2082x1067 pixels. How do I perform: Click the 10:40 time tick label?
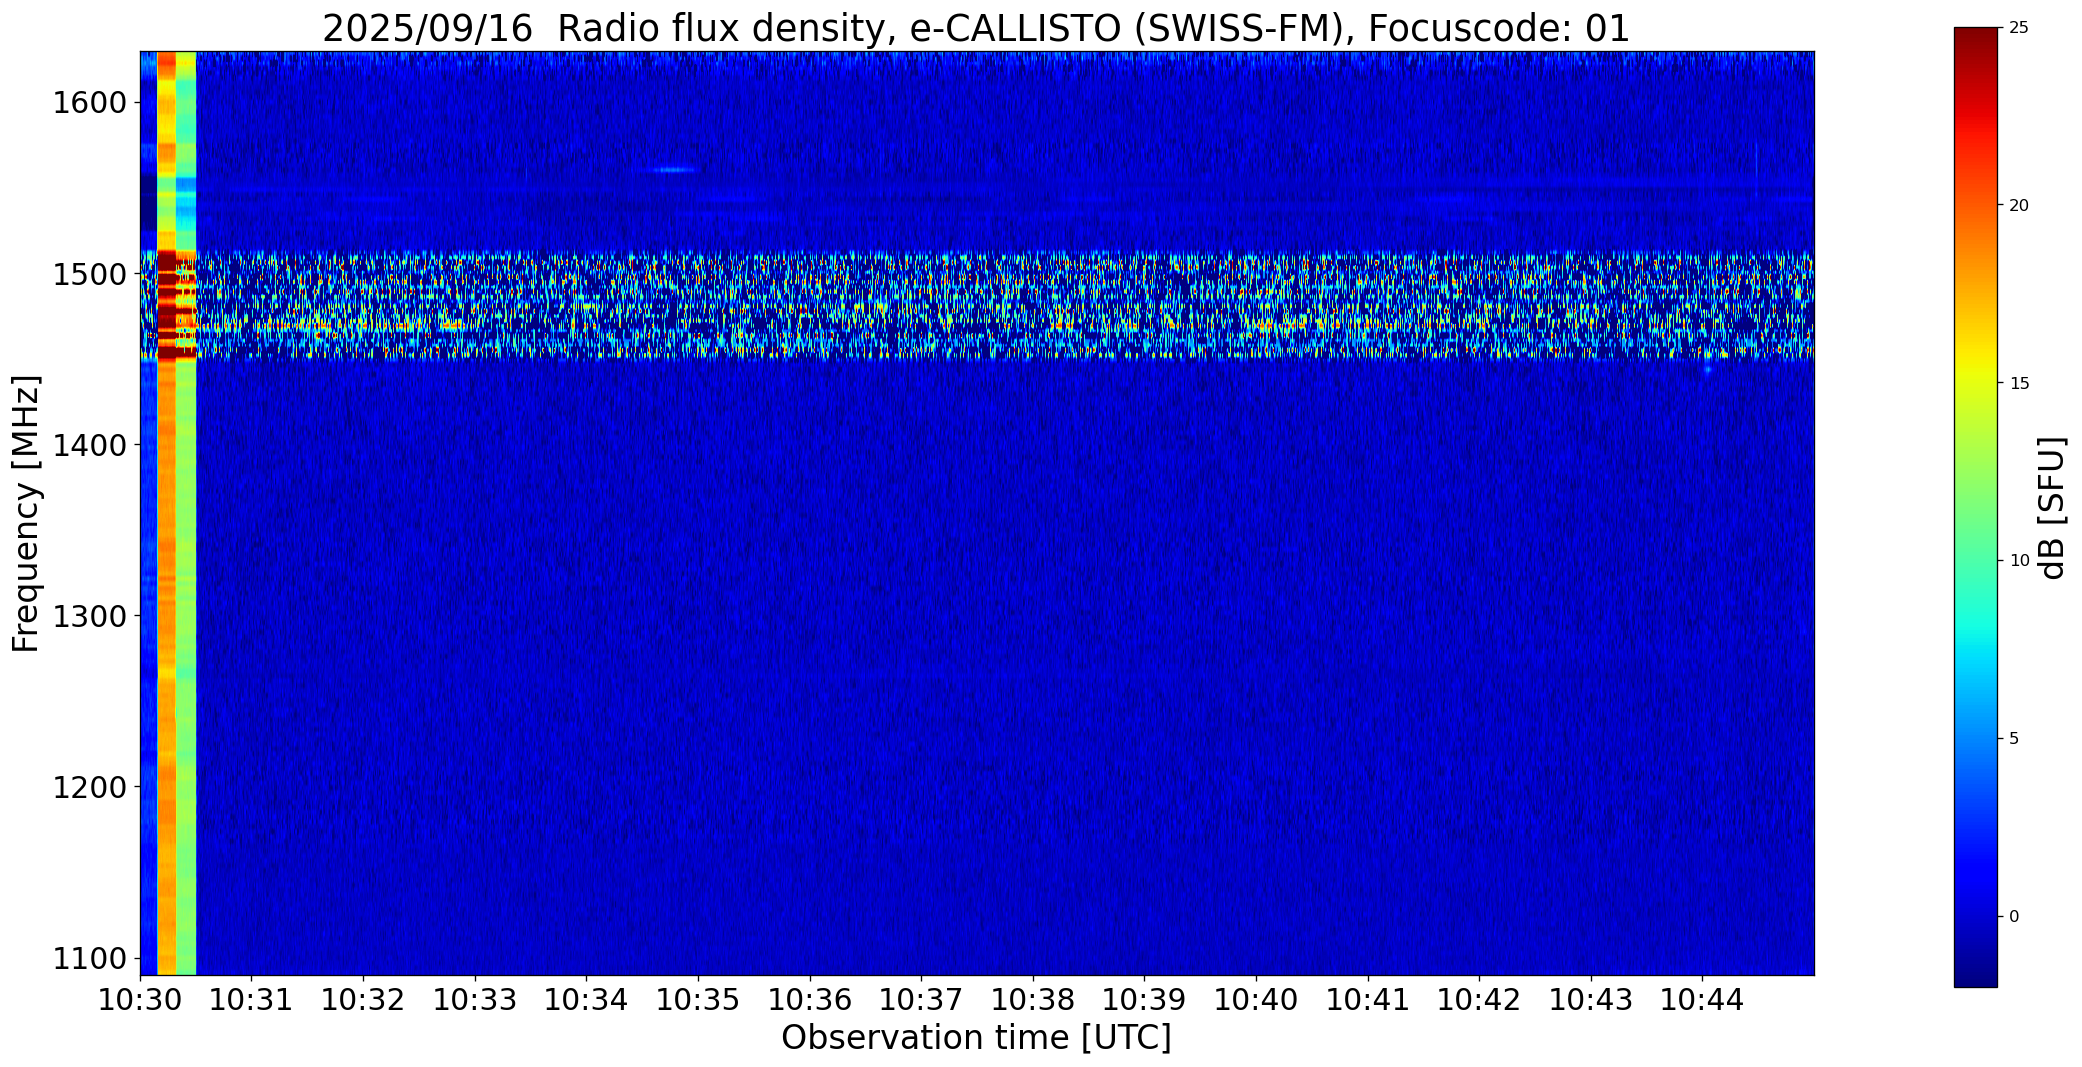coord(1256,999)
